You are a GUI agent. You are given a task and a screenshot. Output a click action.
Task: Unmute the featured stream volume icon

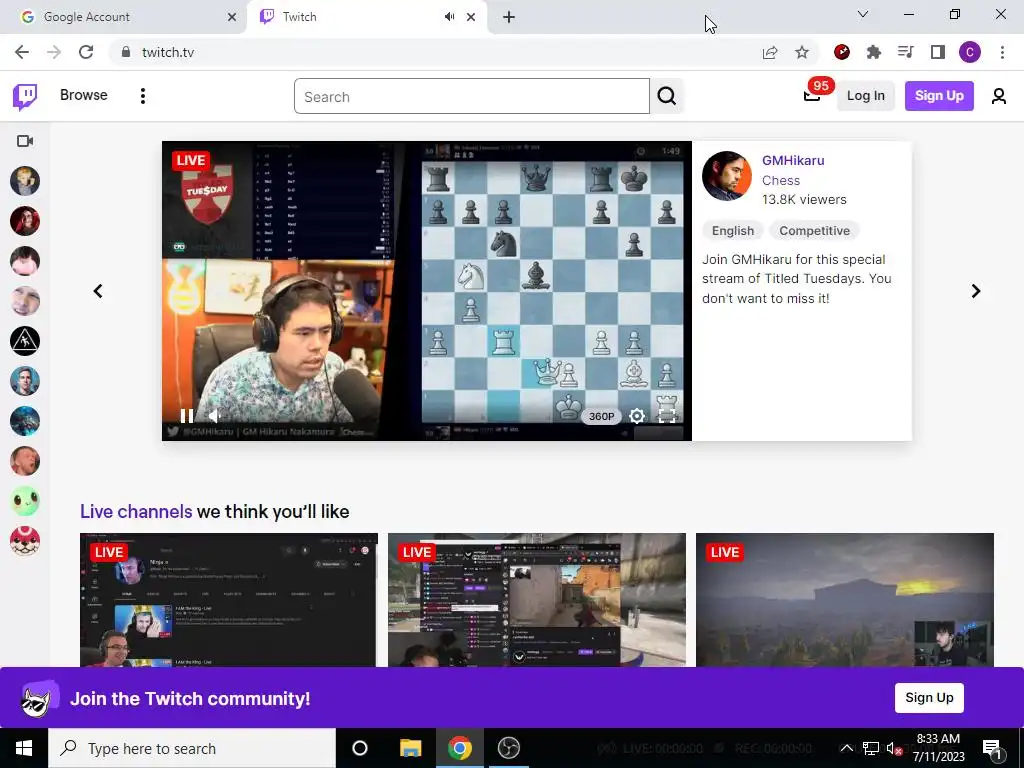click(215, 416)
